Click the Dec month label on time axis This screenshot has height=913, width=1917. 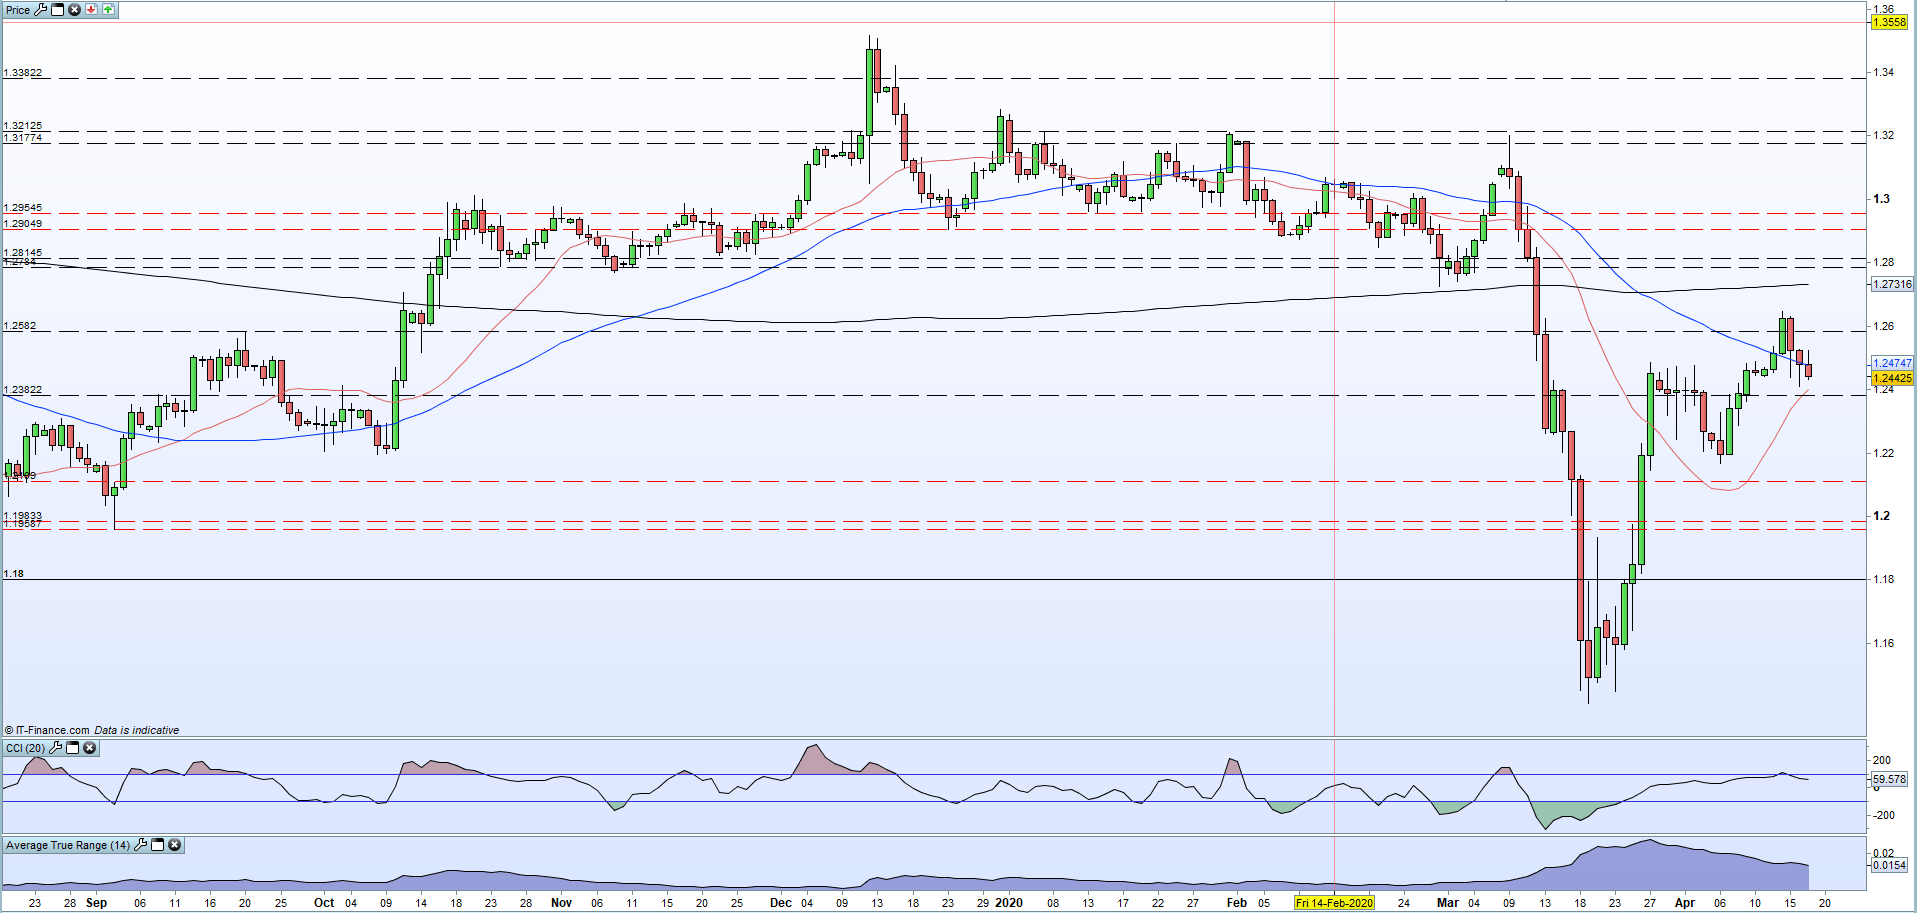pos(781,903)
